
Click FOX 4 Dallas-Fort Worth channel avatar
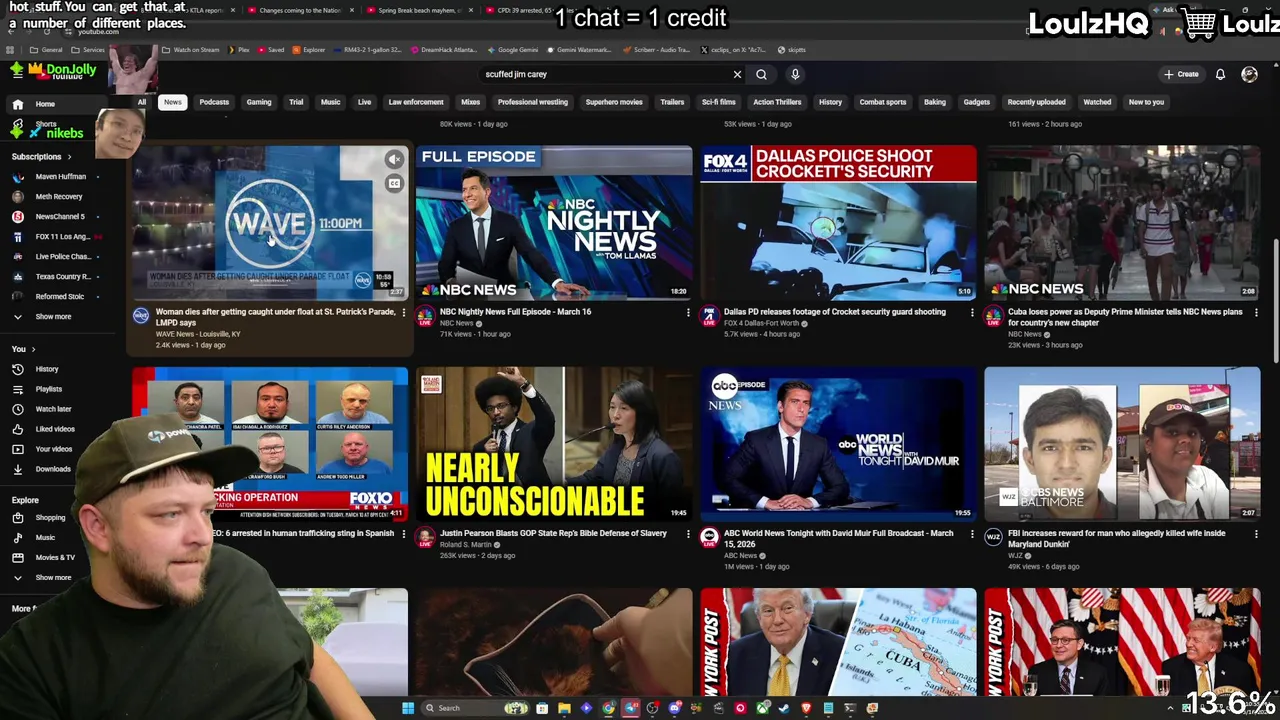tap(709, 316)
